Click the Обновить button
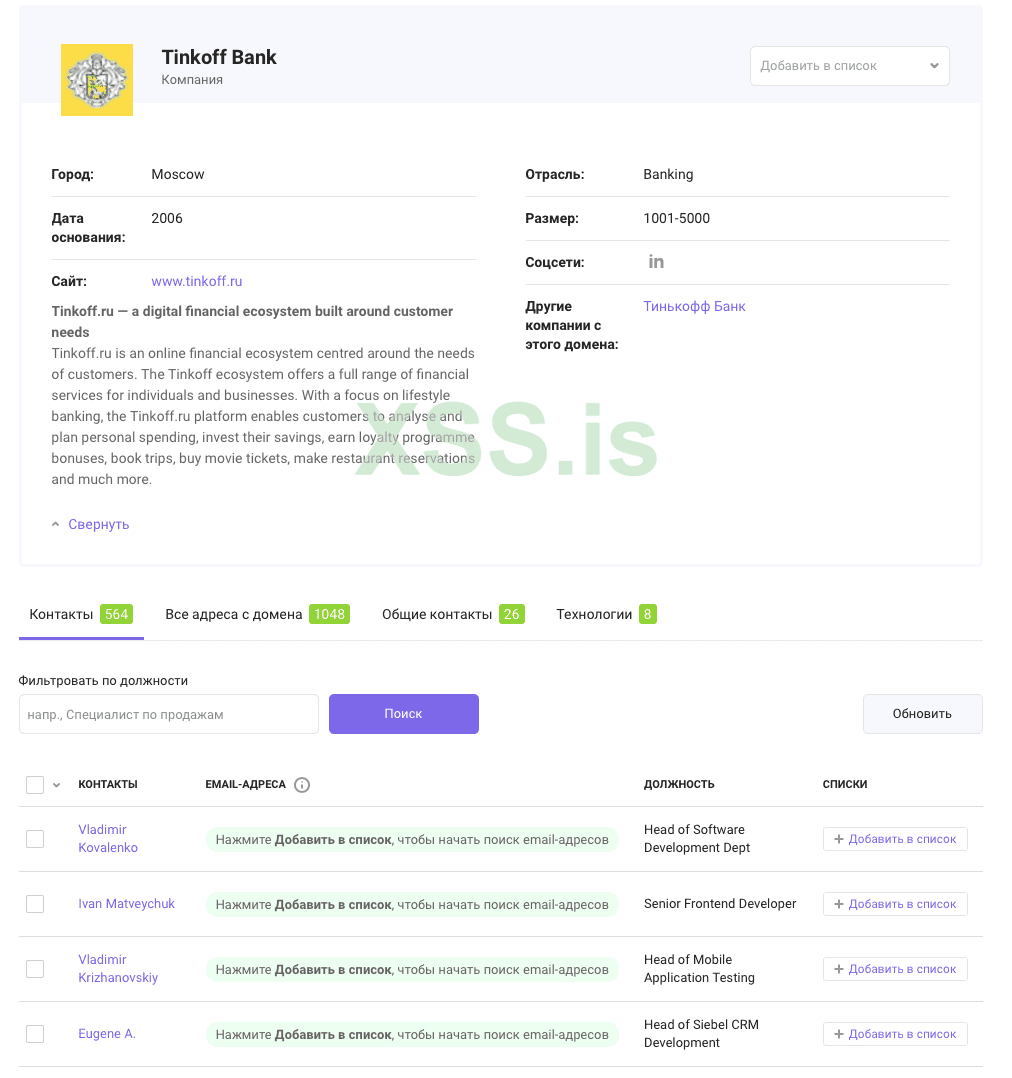1012x1078 pixels. point(923,714)
